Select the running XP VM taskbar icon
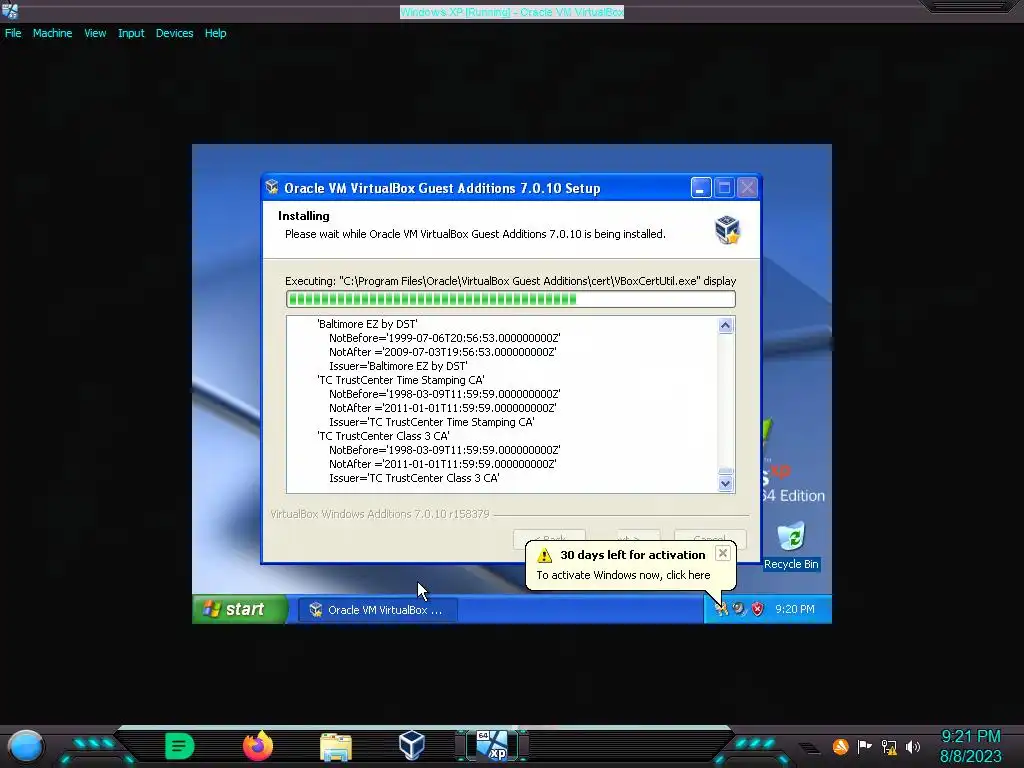Viewport: 1024px width, 768px height. (491, 746)
